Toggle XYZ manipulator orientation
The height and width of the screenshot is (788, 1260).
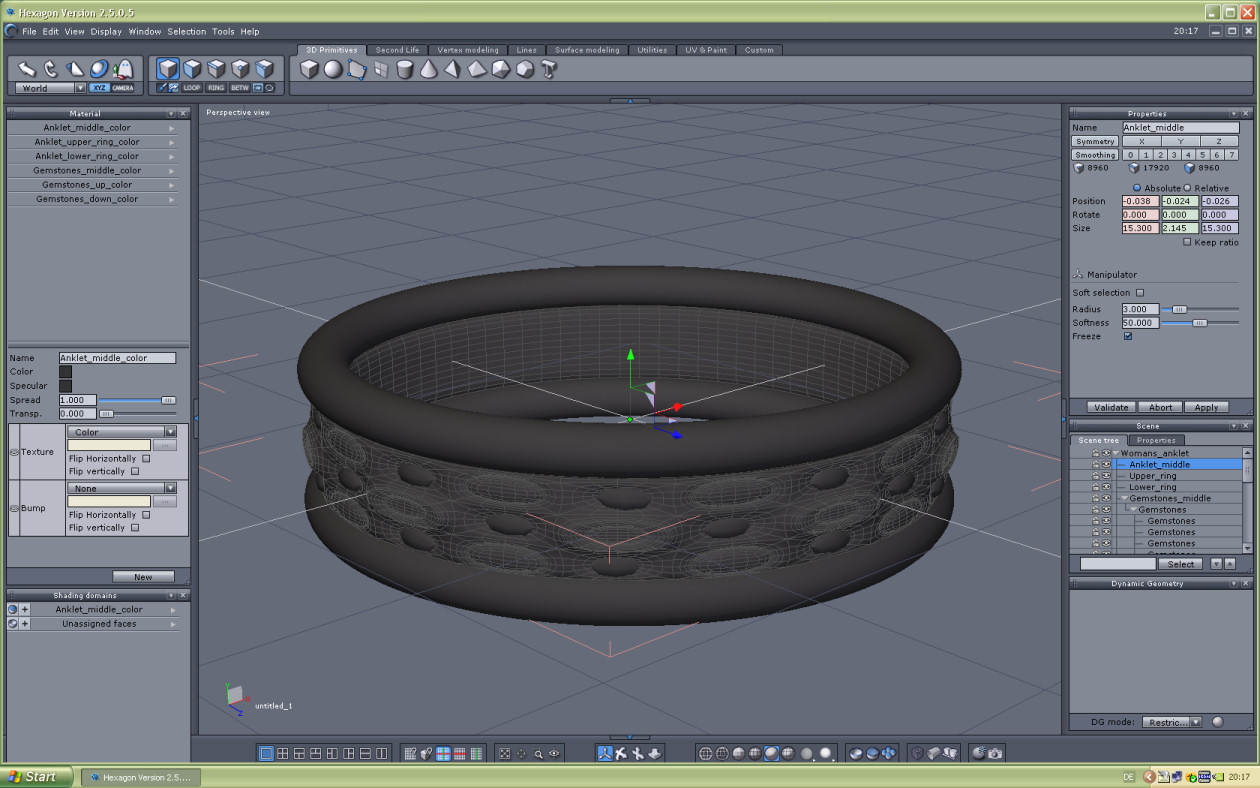click(x=99, y=88)
